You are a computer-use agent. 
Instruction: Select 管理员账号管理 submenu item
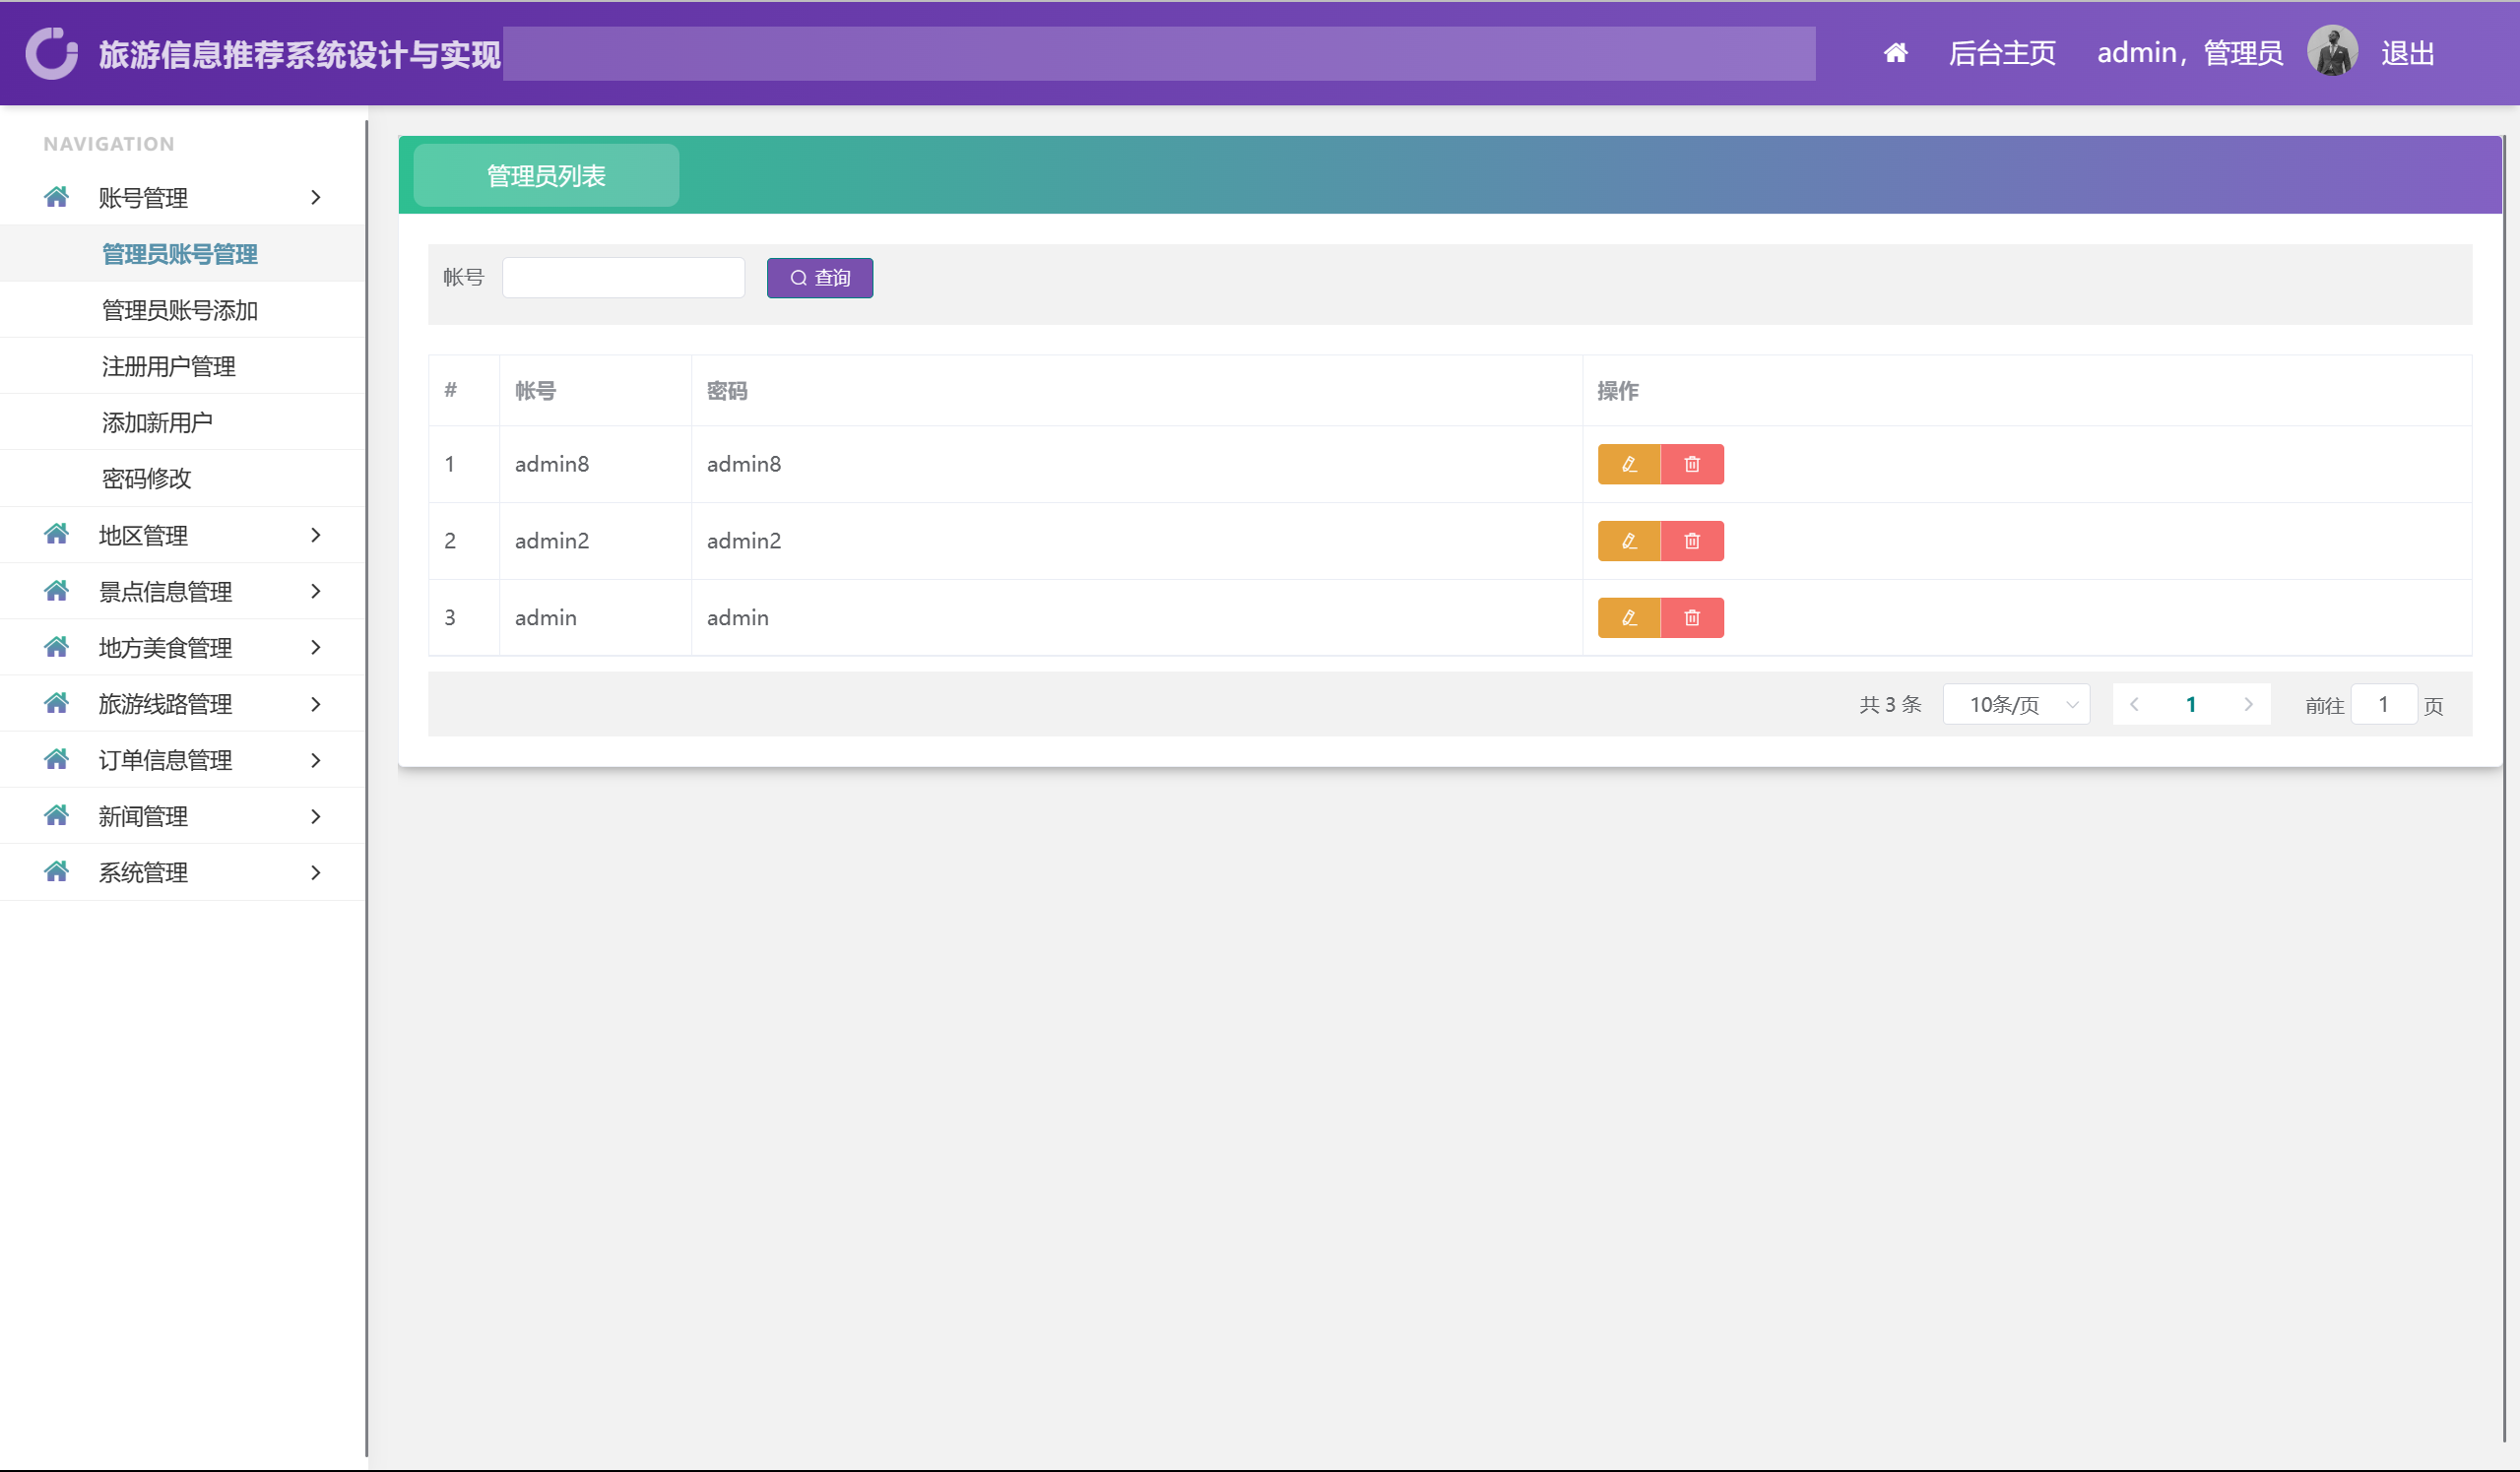coord(180,254)
